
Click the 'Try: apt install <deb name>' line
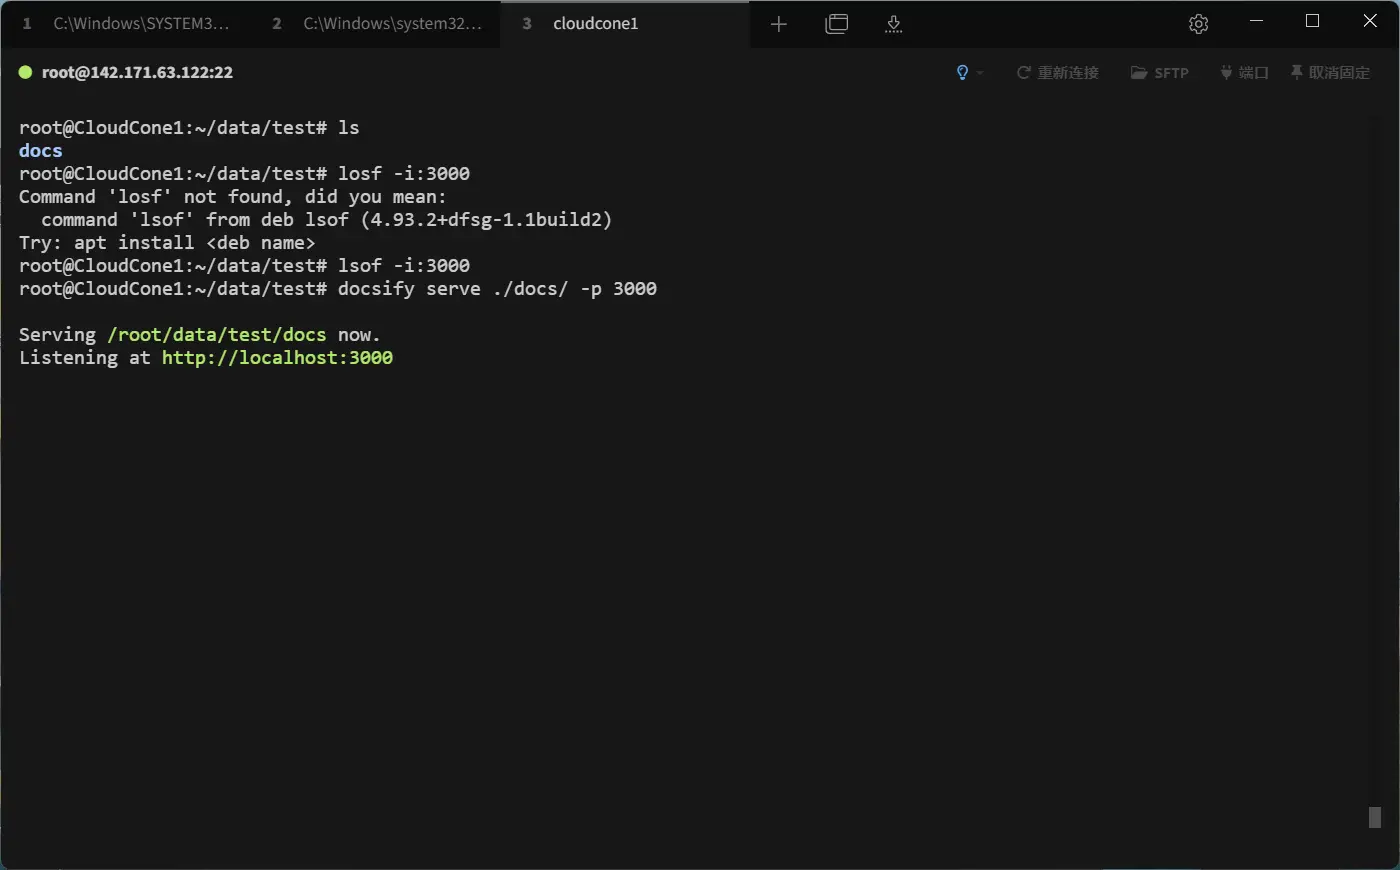point(167,242)
